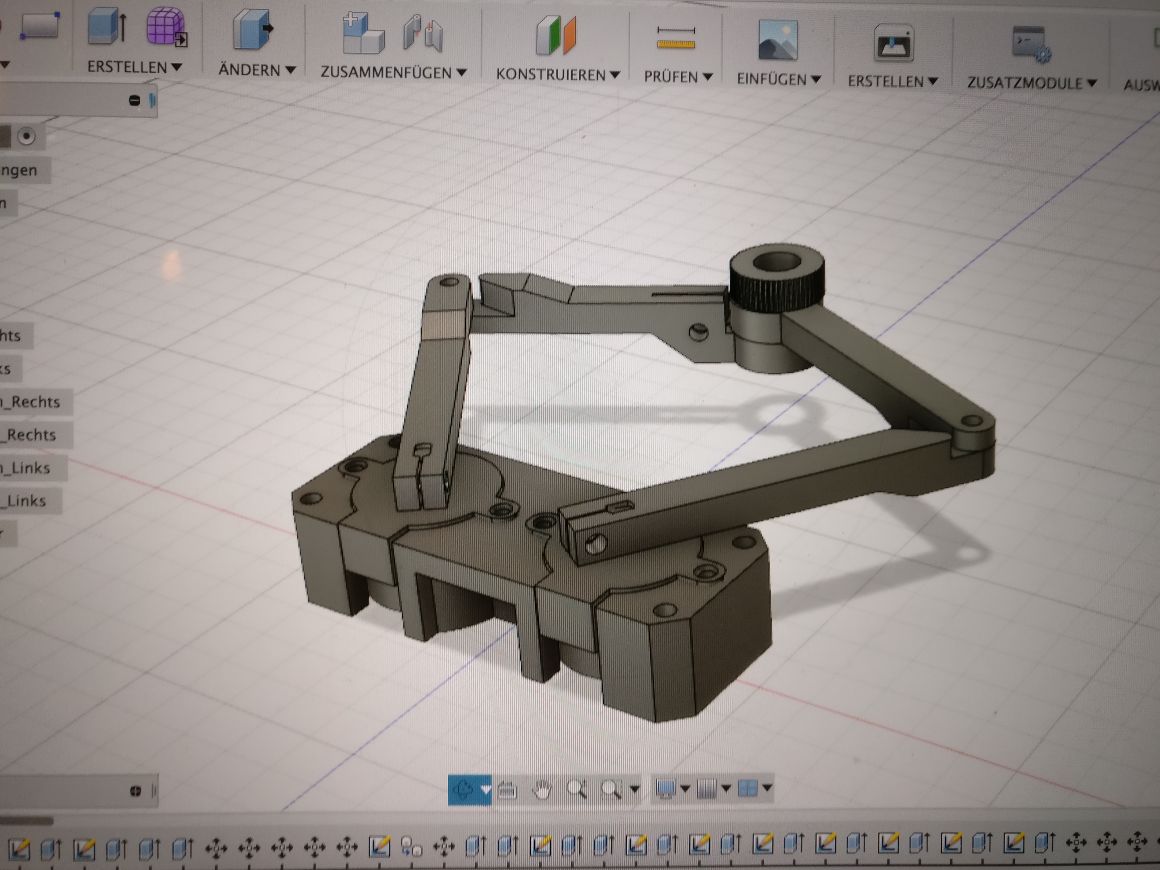Select the Zoom magnifier tool
This screenshot has width=1160, height=870.
(576, 789)
